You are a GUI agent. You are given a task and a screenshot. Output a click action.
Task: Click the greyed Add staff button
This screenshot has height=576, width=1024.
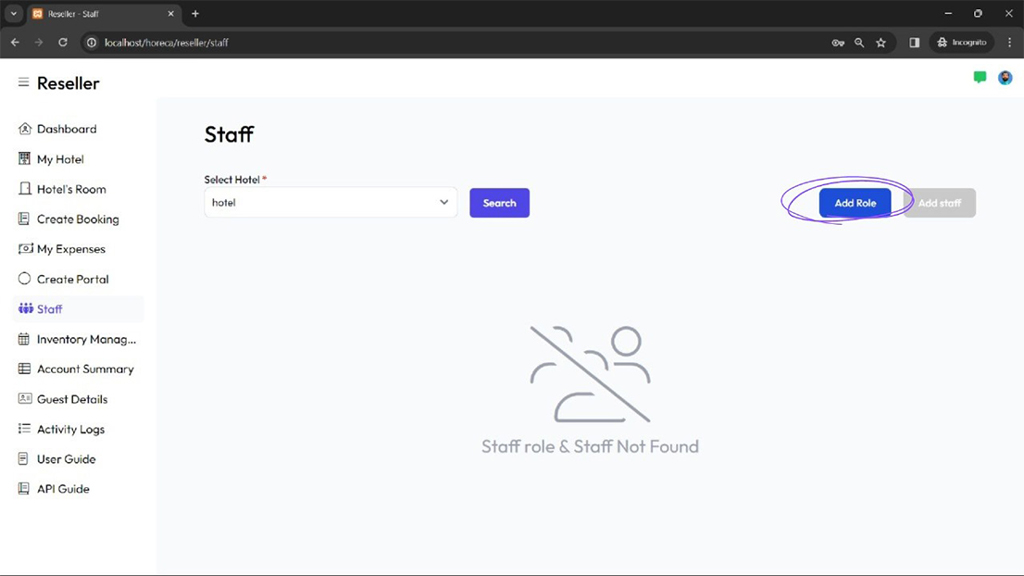click(x=939, y=203)
